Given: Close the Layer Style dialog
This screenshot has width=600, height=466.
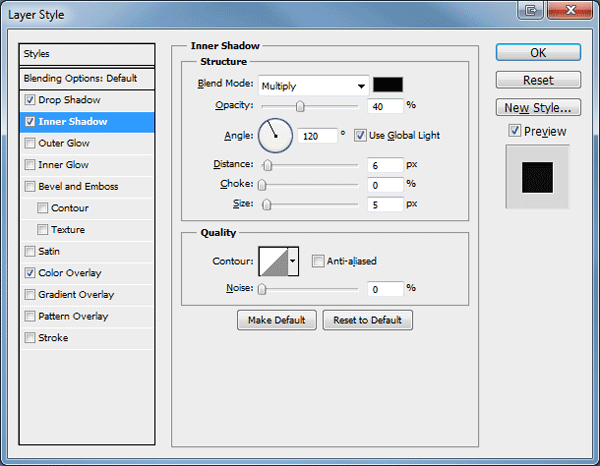Looking at the screenshot, I should pyautogui.click(x=570, y=10).
